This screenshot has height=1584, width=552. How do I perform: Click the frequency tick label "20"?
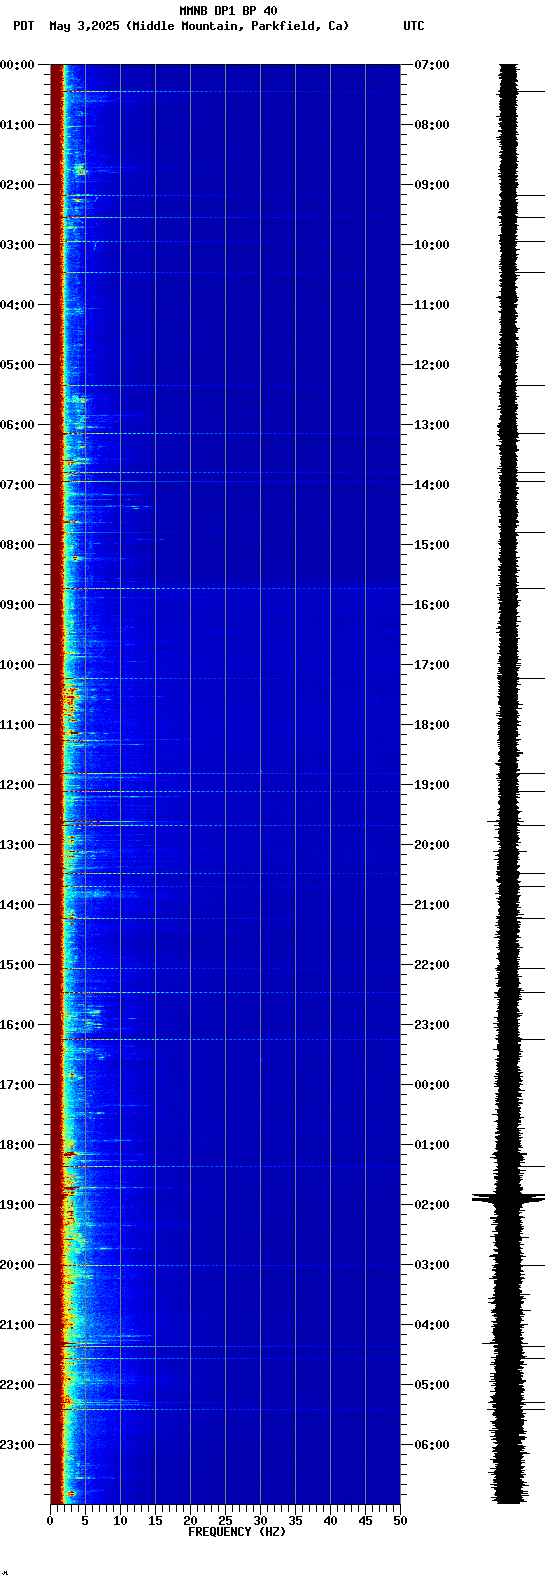pyautogui.click(x=190, y=1521)
